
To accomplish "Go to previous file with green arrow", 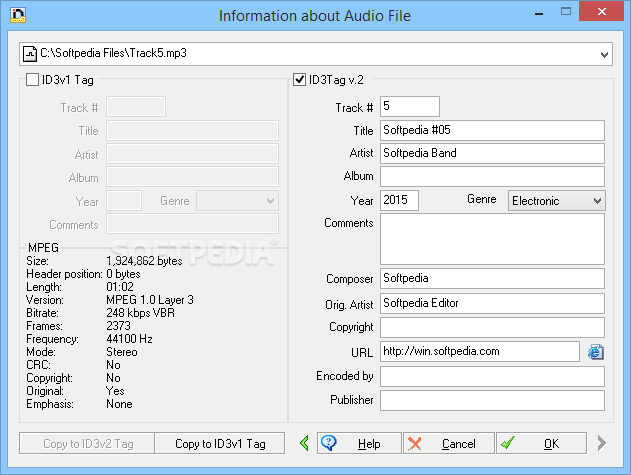I will pyautogui.click(x=305, y=443).
